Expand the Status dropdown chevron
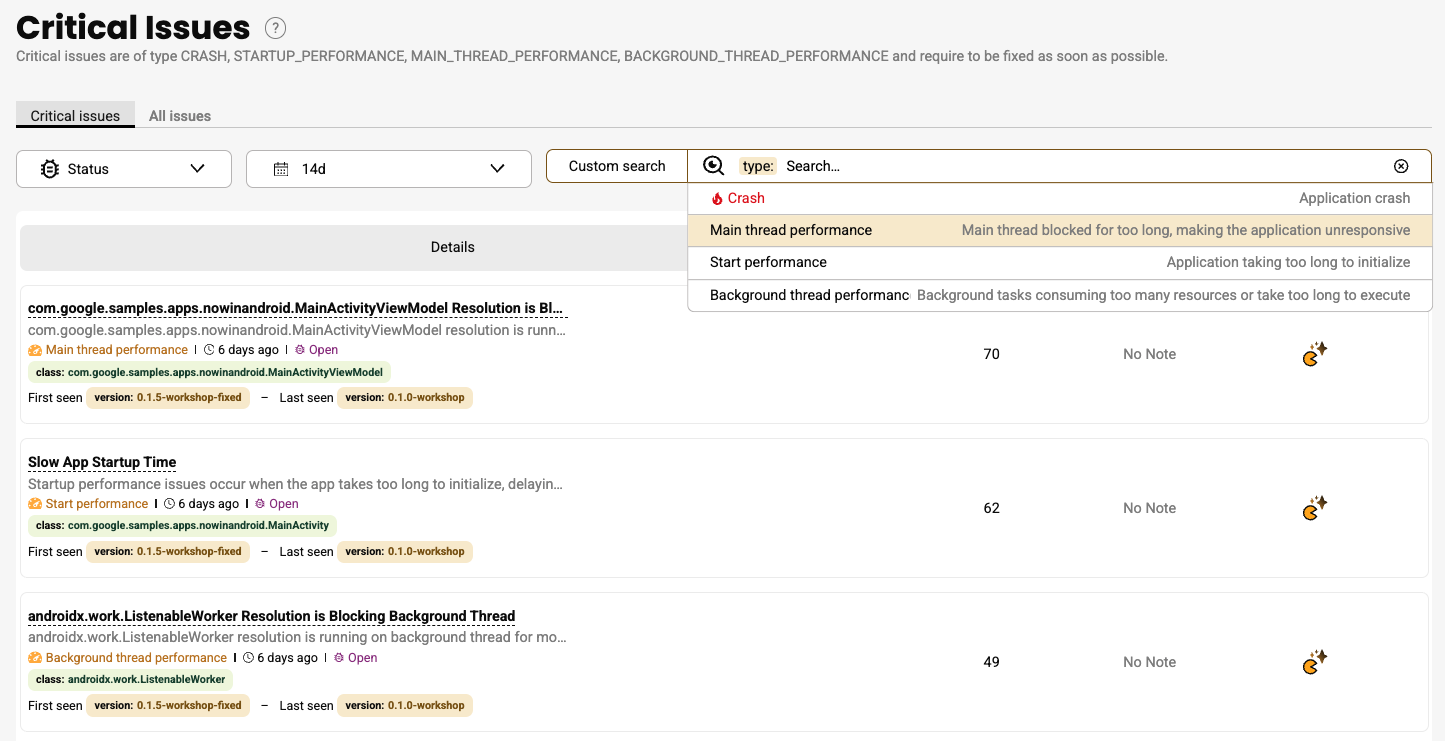 (197, 169)
